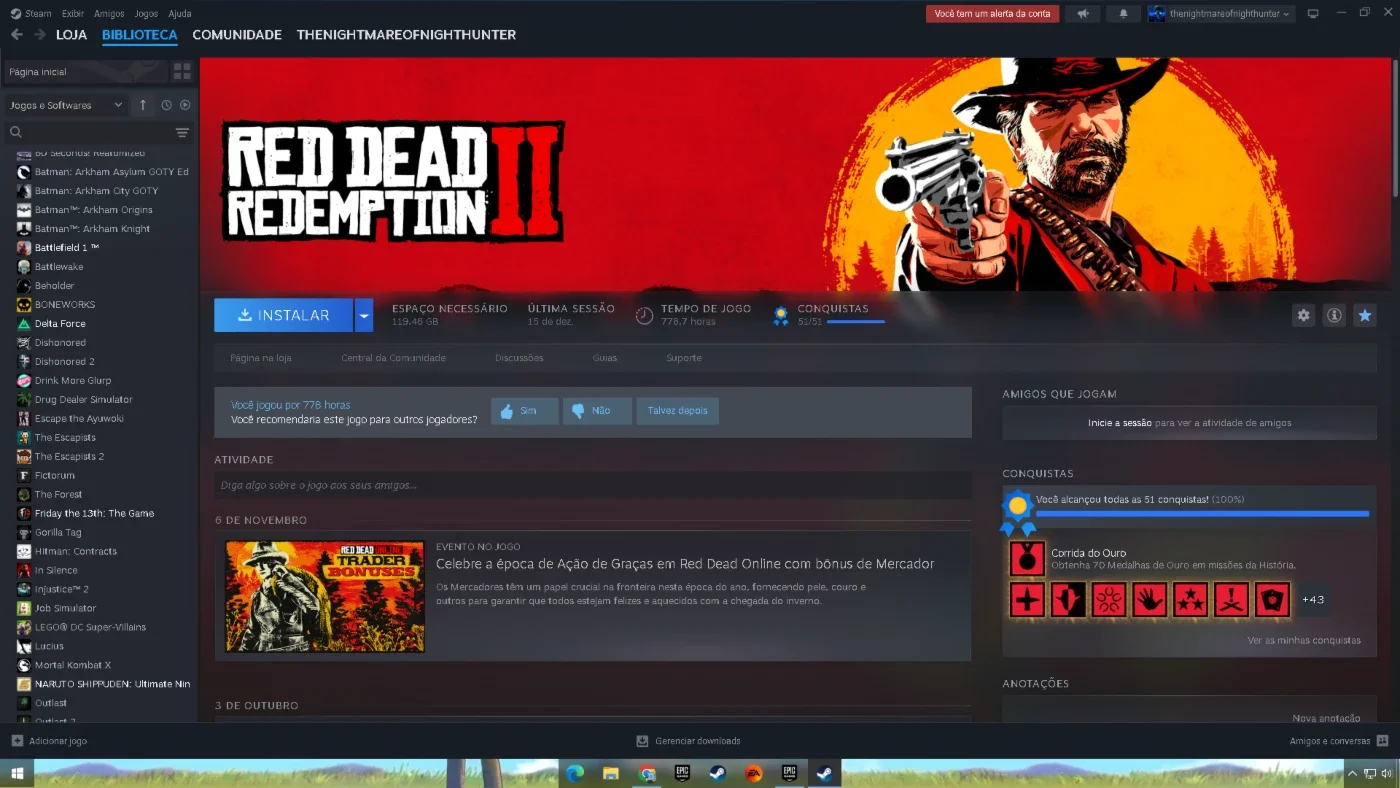
Task: Click the INSTALAR button
Action: coord(284,315)
